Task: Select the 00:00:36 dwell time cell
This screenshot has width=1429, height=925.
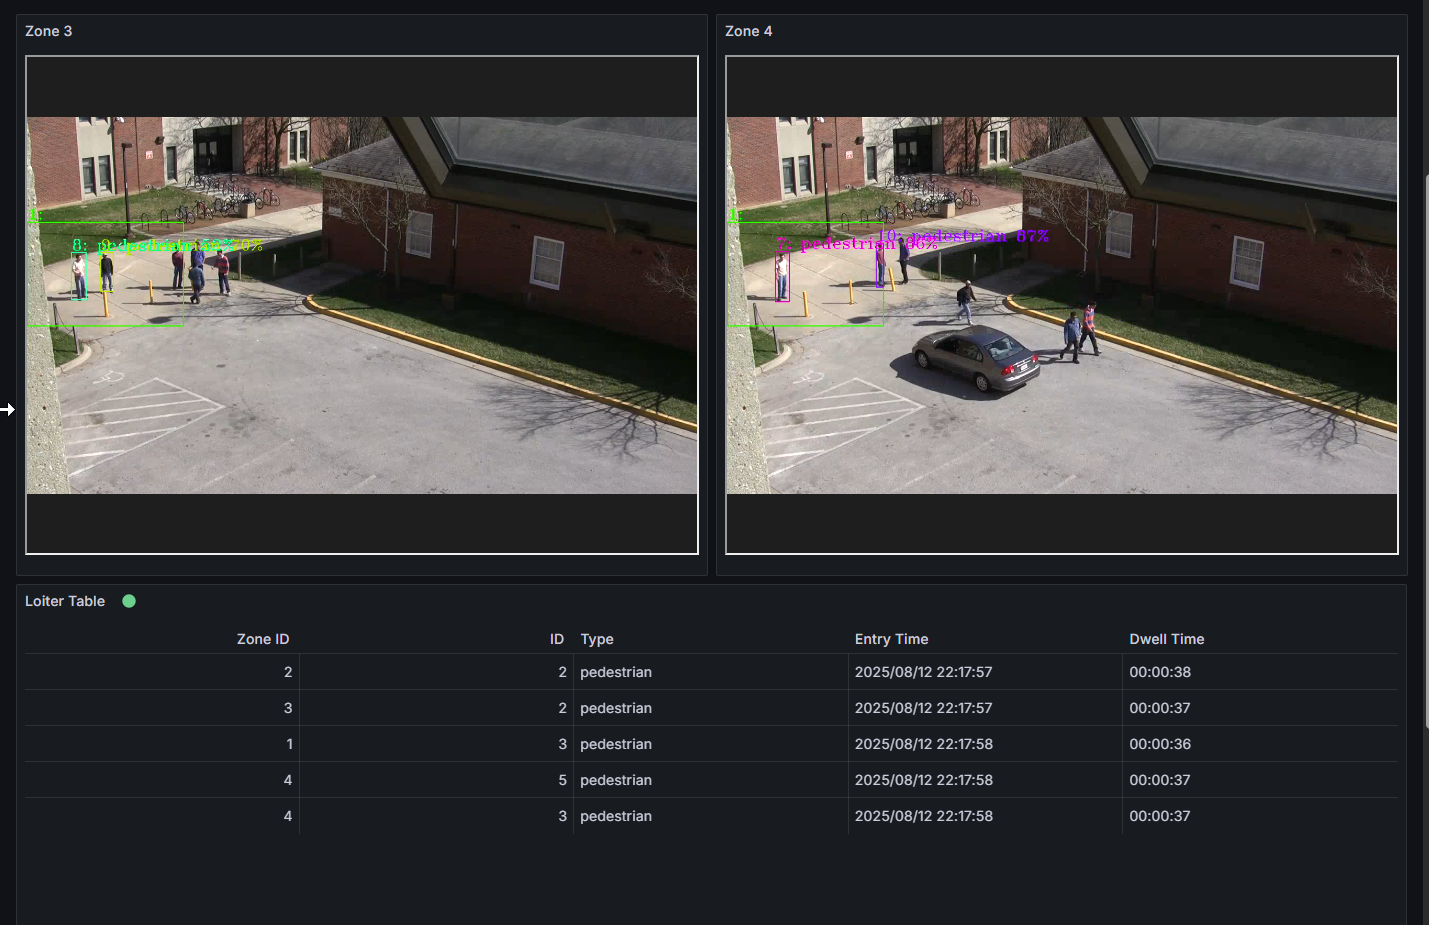Action: 1160,744
